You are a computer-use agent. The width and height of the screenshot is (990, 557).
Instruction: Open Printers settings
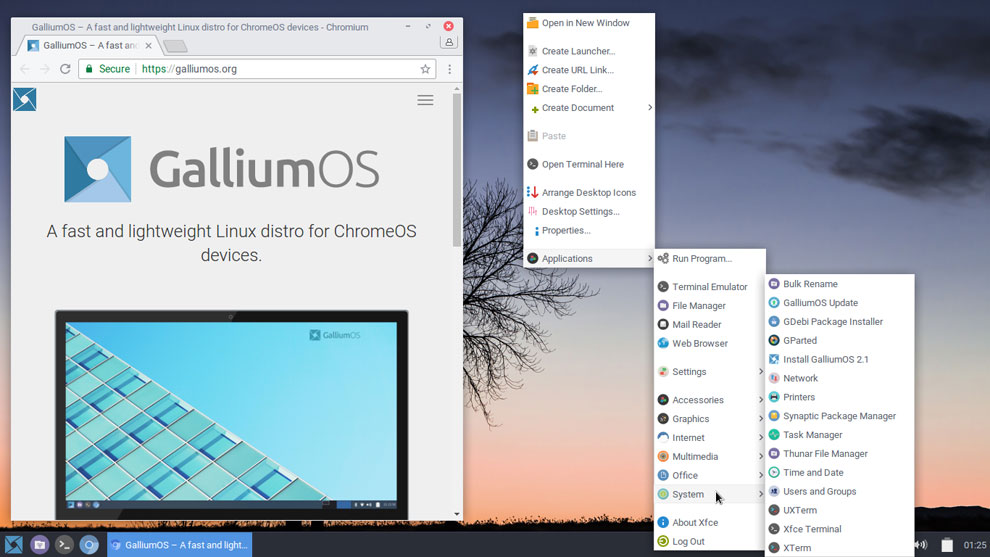839,397
